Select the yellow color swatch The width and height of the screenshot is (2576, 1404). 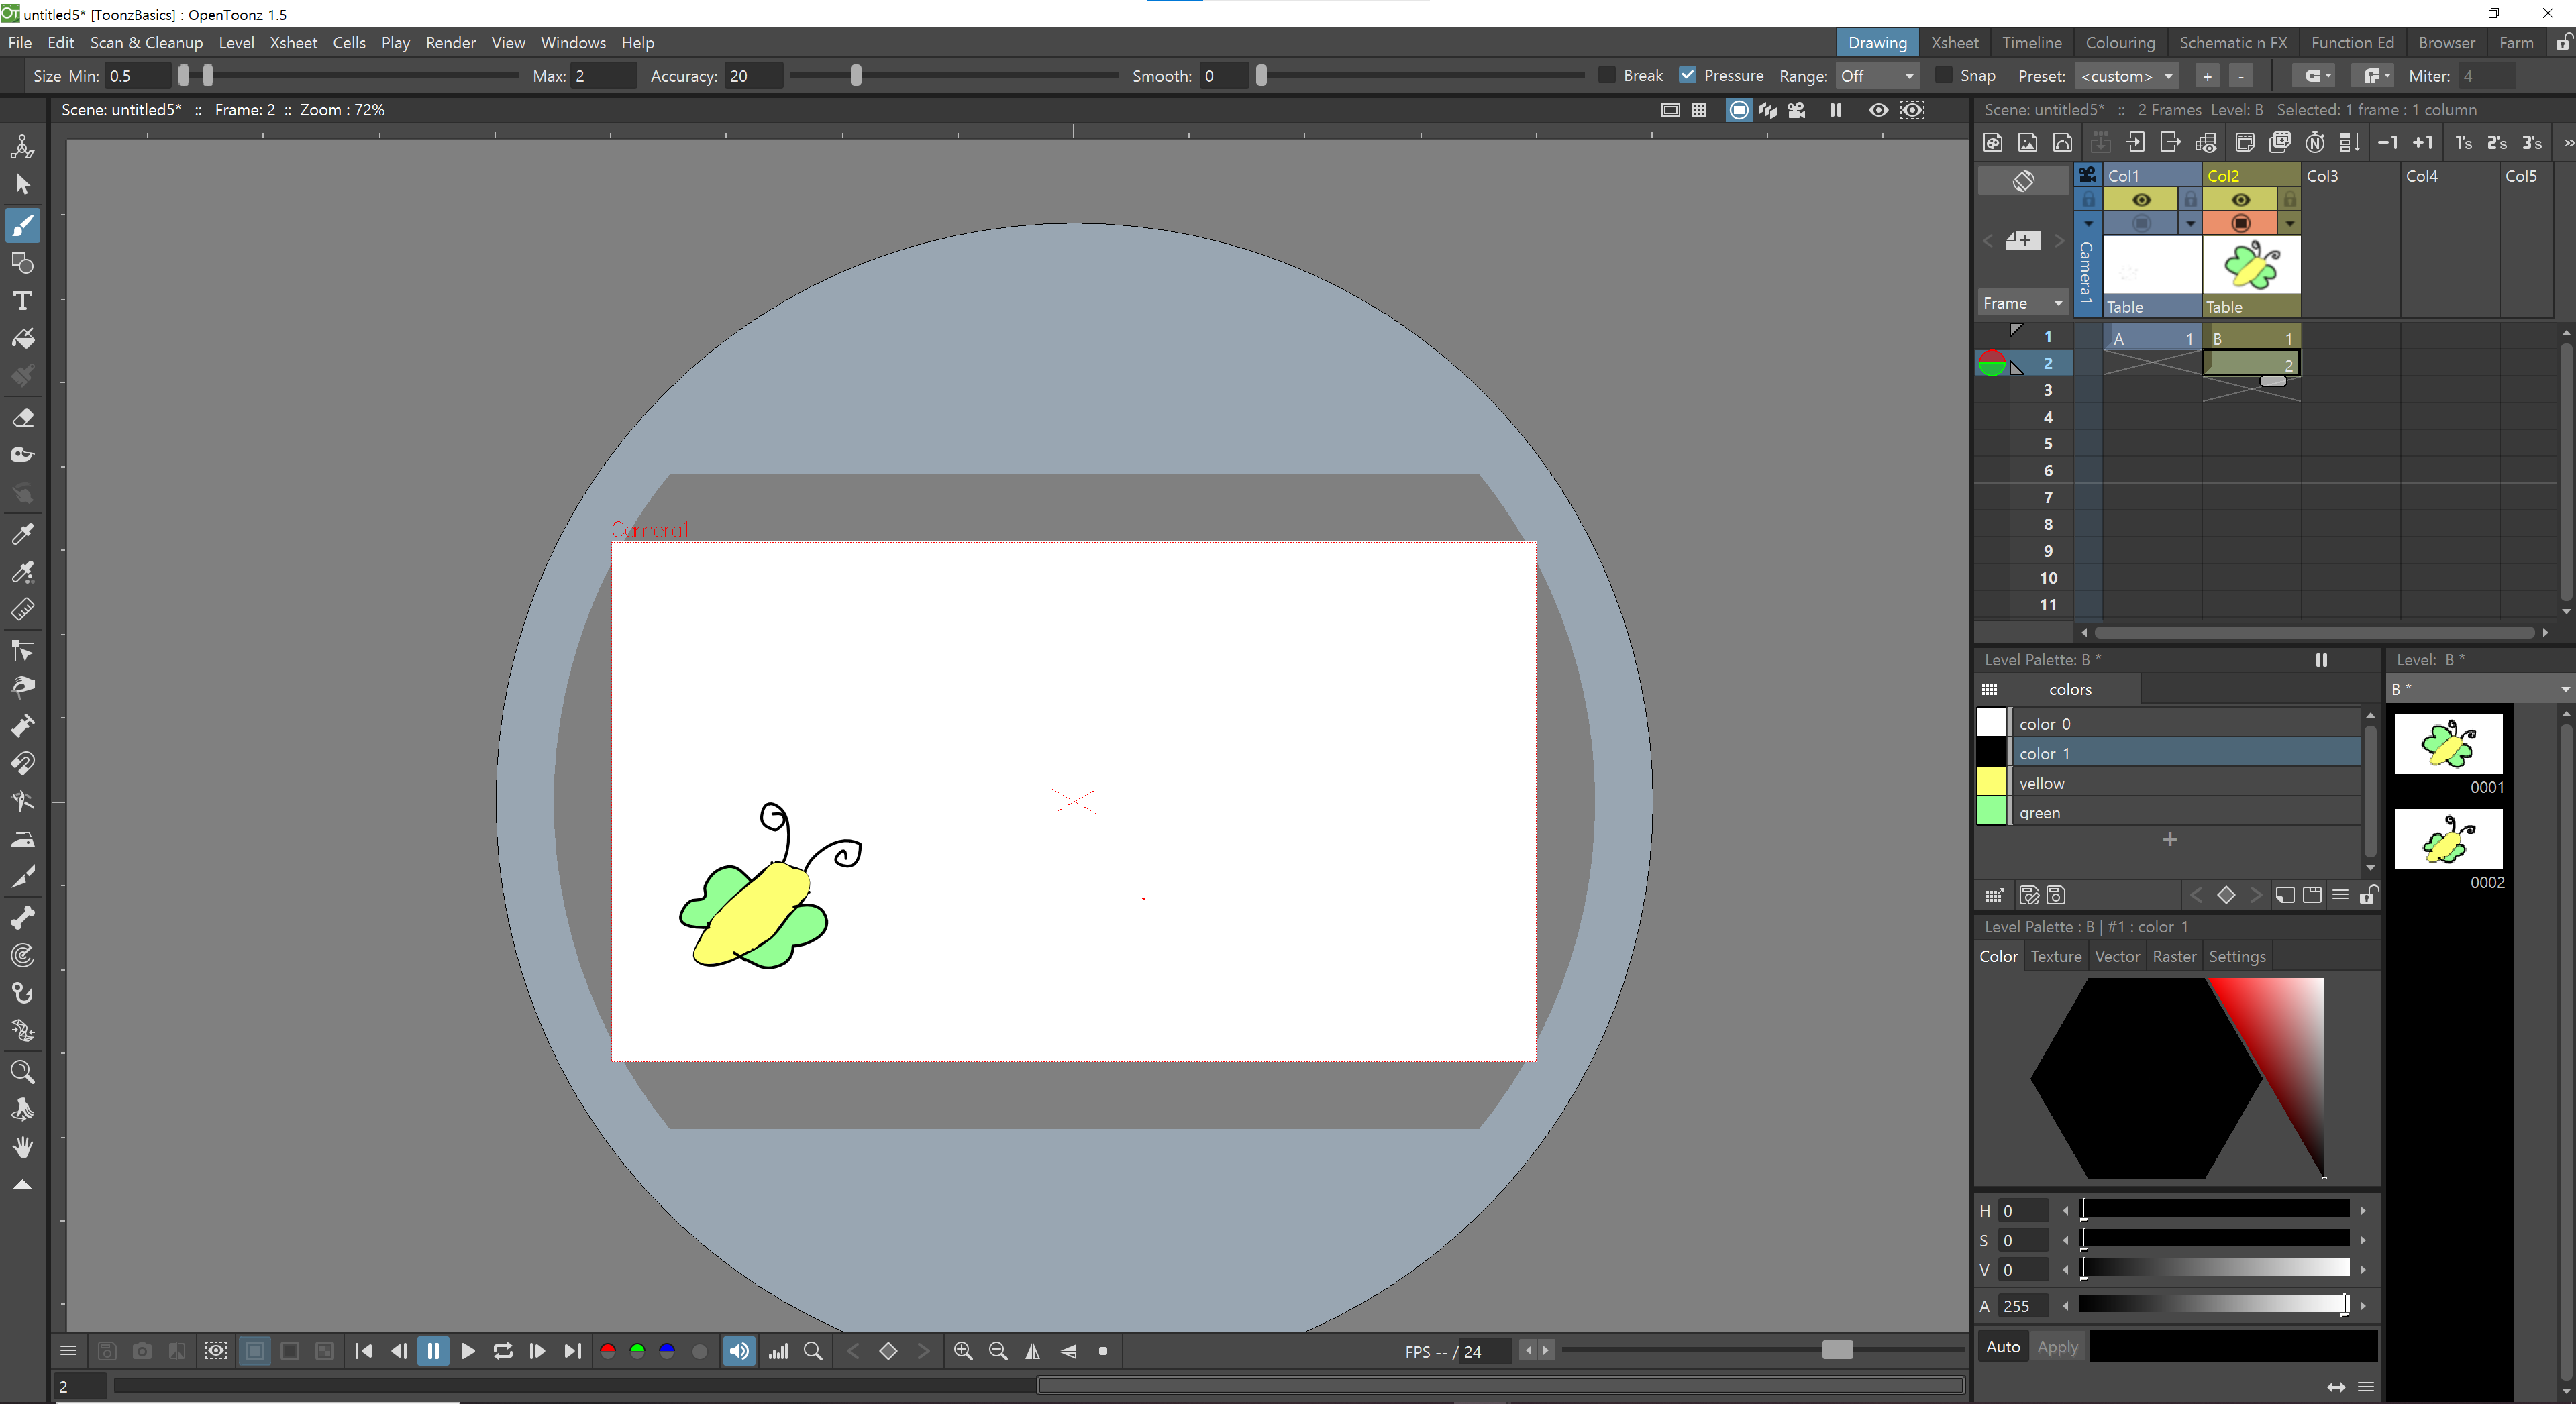point(1991,782)
